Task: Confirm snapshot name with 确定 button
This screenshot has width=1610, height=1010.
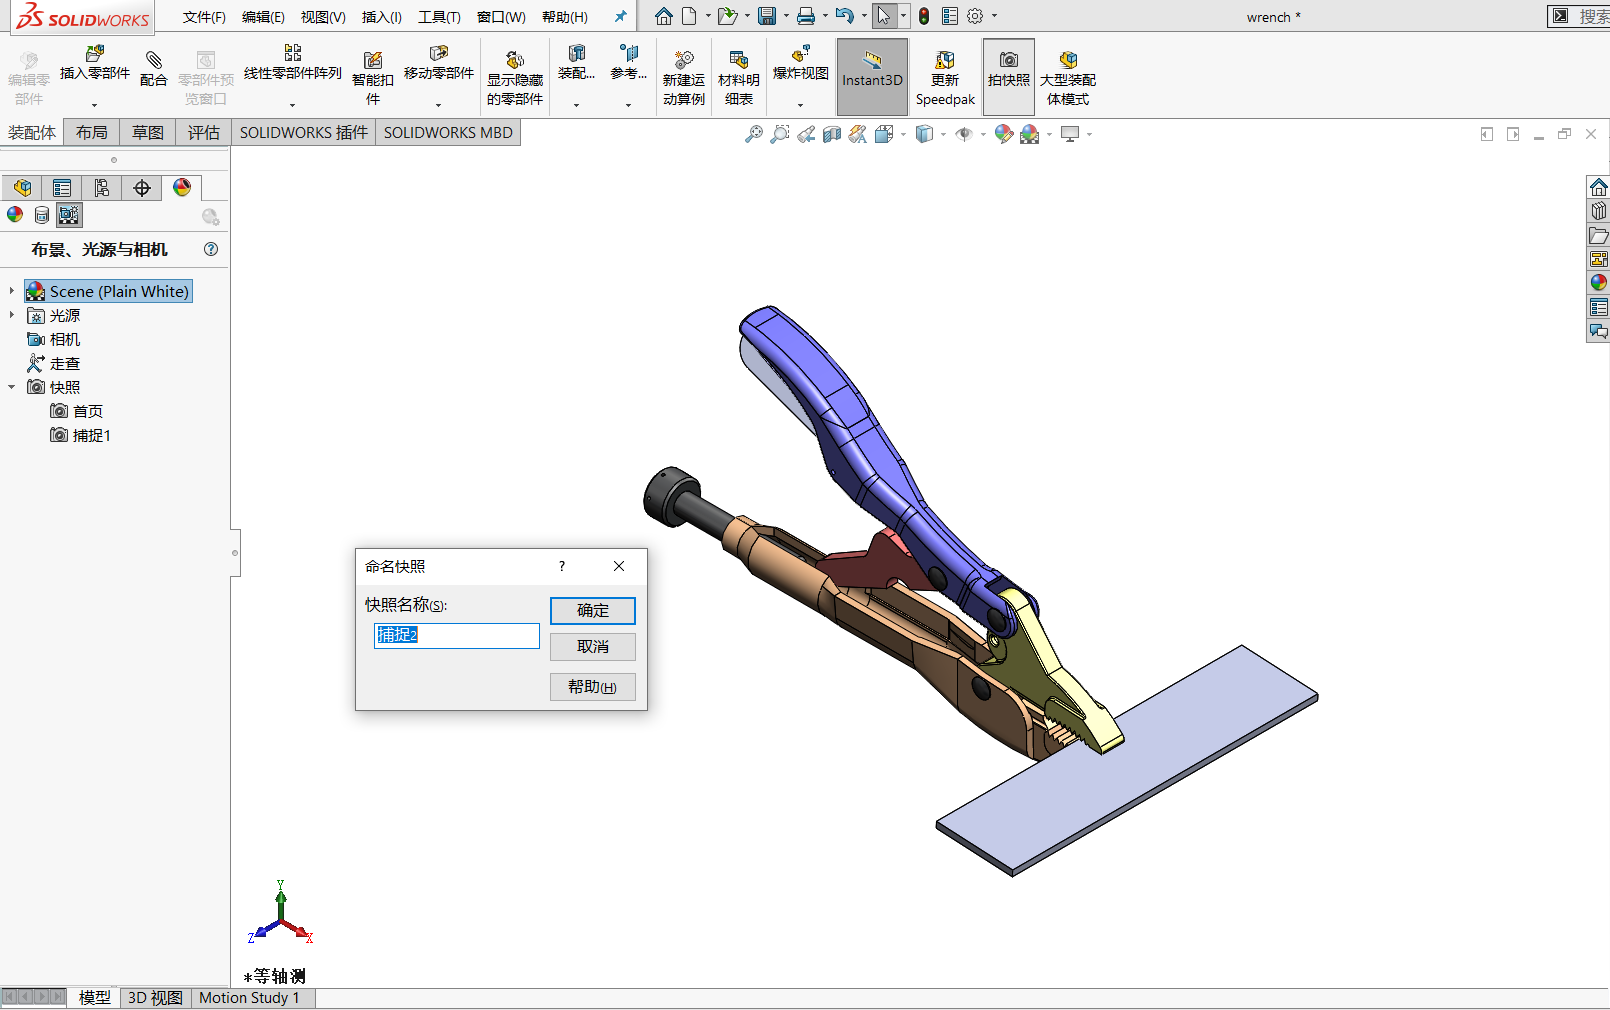Action: (592, 610)
